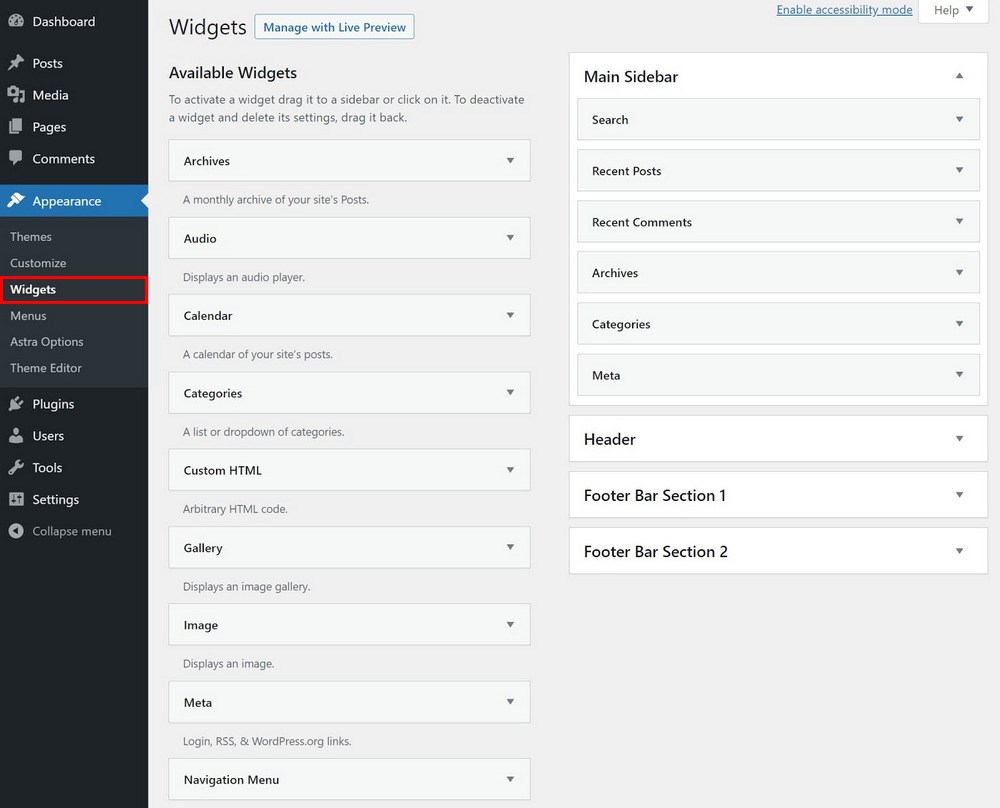Expand Recent Comments widget arrow
The width and height of the screenshot is (1000, 808).
[x=959, y=221]
